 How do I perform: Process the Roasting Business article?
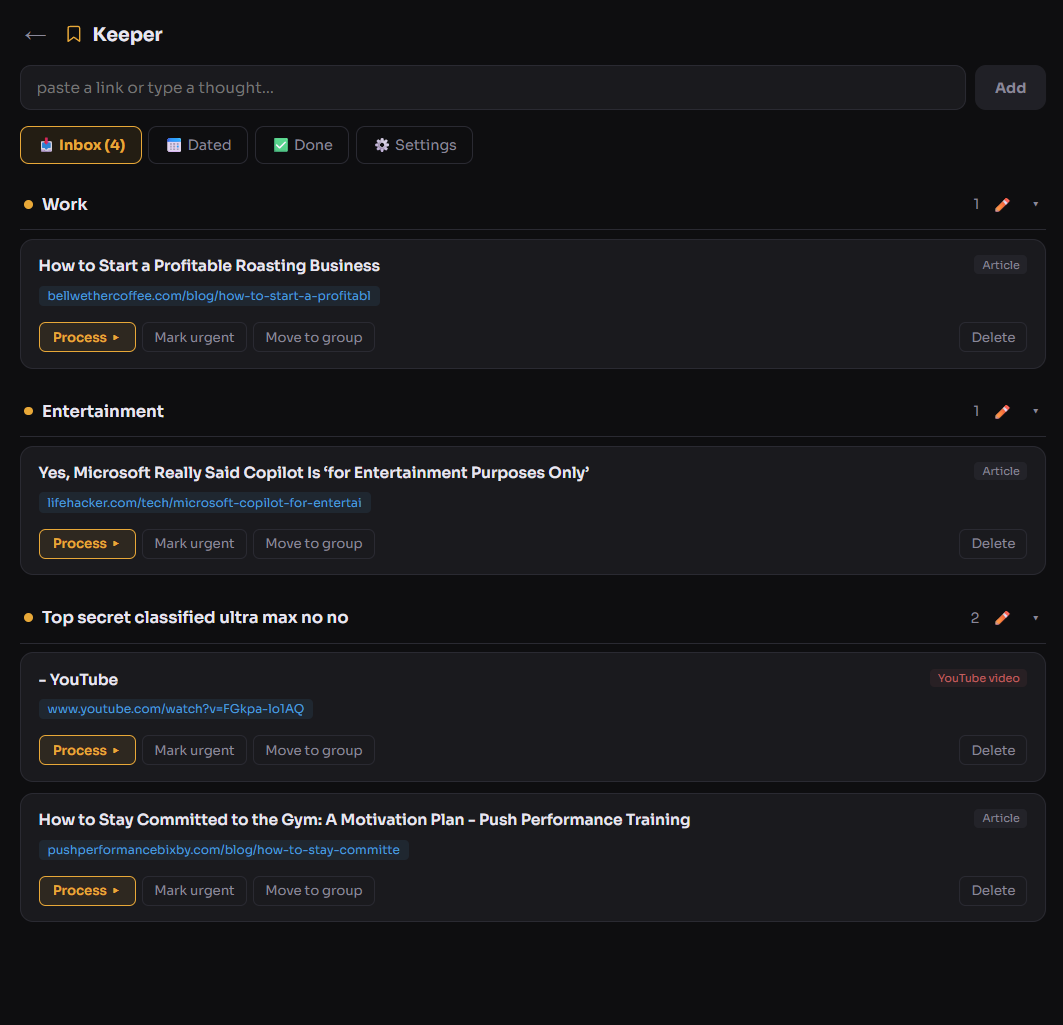87,337
